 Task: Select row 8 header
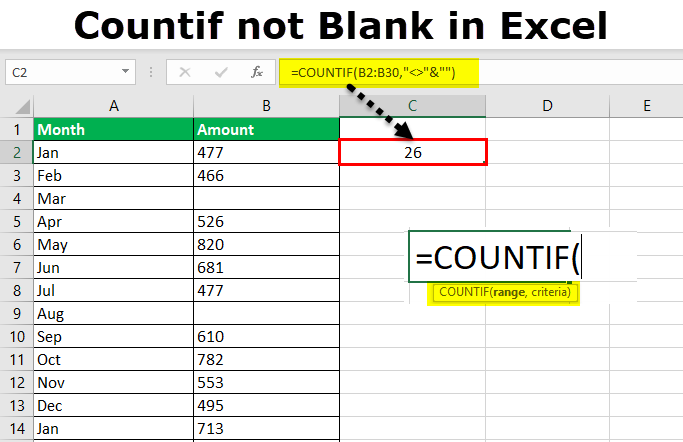[17, 290]
